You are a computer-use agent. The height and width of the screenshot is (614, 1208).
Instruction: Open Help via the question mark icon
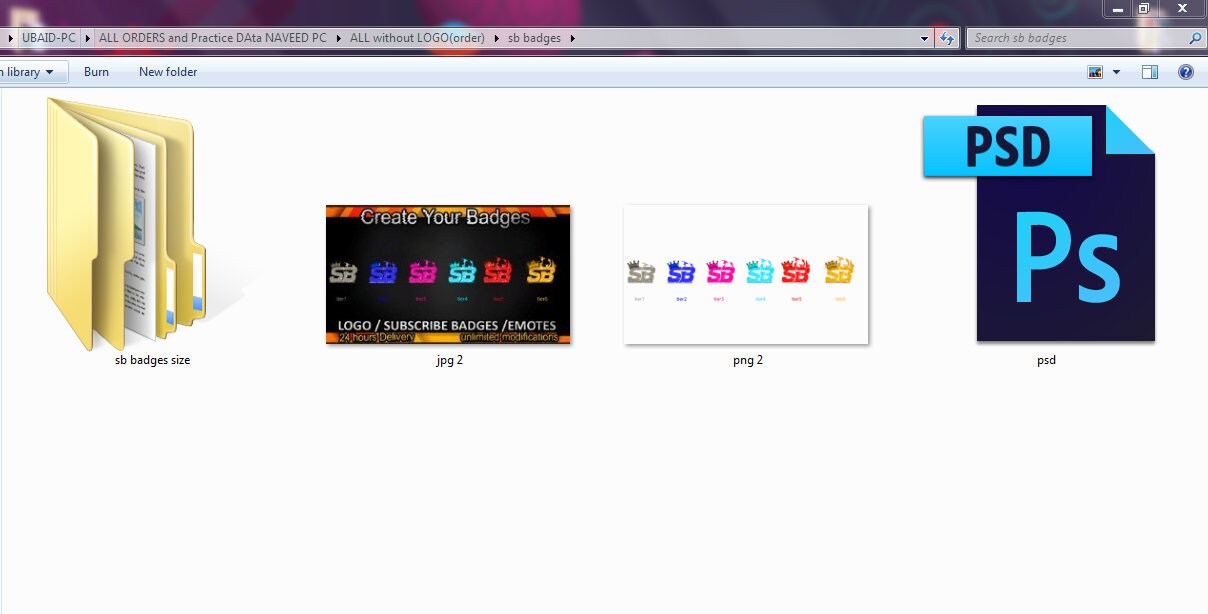pyautogui.click(x=1186, y=71)
